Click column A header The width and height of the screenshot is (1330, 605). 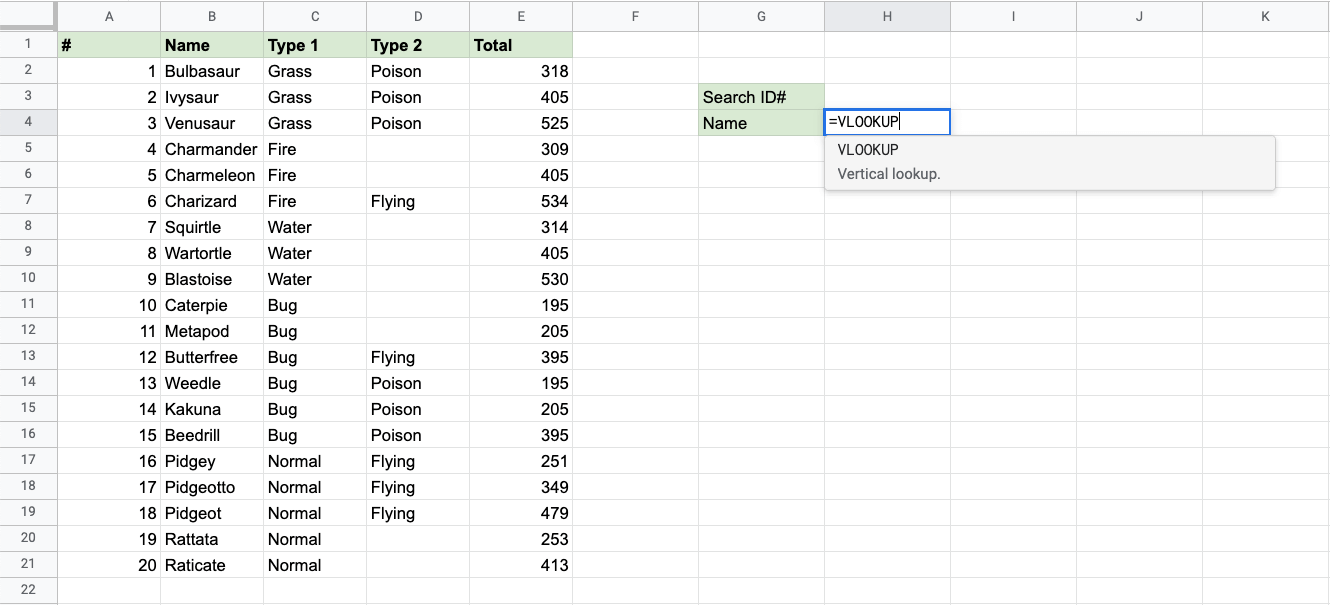(x=109, y=16)
